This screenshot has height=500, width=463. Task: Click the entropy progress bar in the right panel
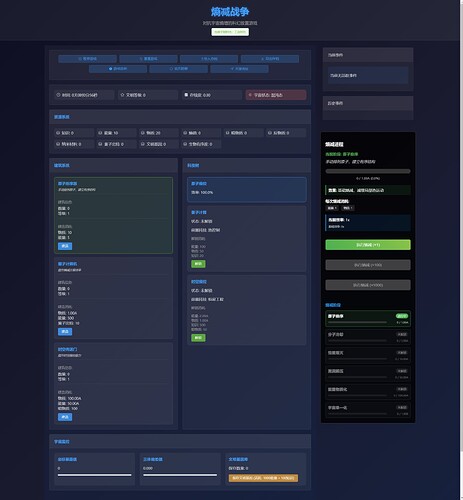368,171
